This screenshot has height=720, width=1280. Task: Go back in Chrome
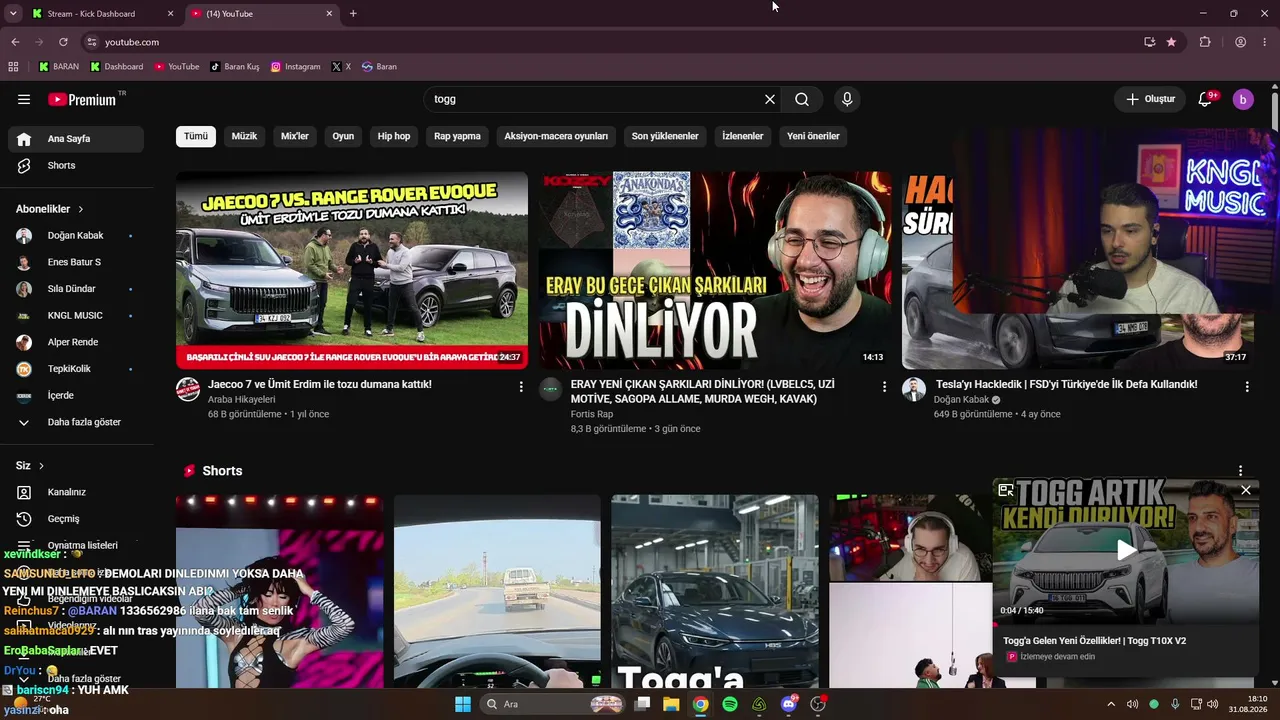(x=15, y=42)
